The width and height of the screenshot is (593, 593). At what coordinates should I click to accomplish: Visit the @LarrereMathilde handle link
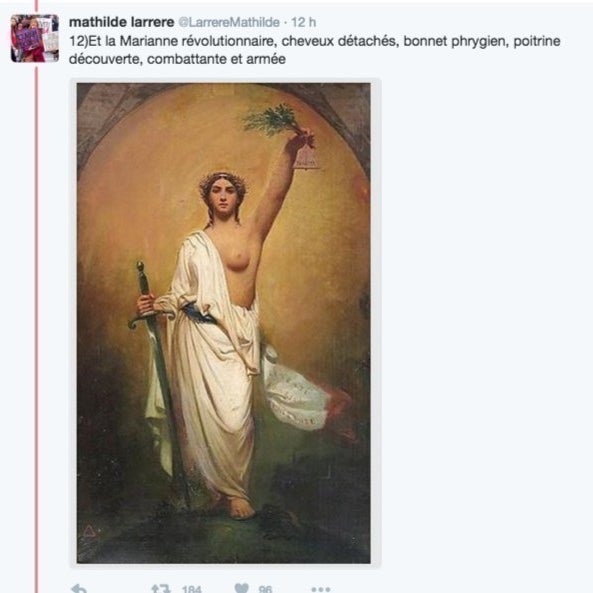pos(229,22)
